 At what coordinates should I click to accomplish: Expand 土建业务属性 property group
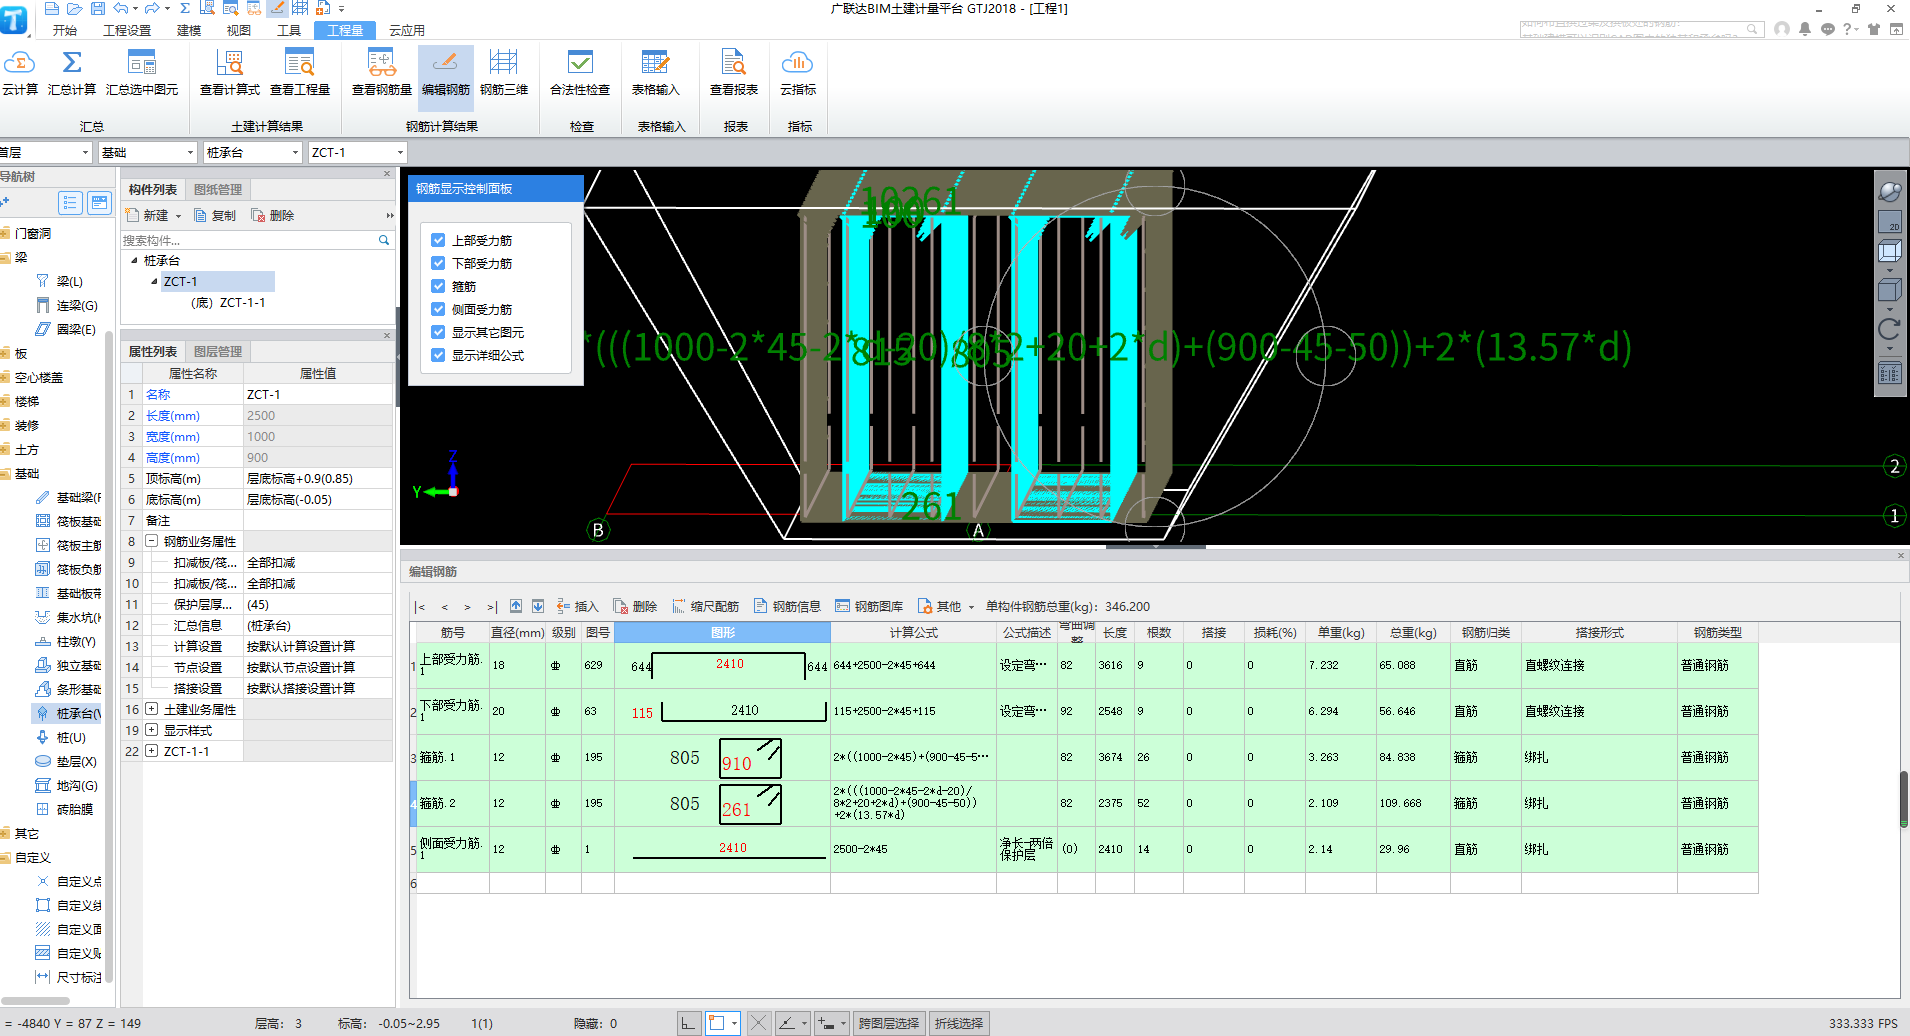pos(152,709)
